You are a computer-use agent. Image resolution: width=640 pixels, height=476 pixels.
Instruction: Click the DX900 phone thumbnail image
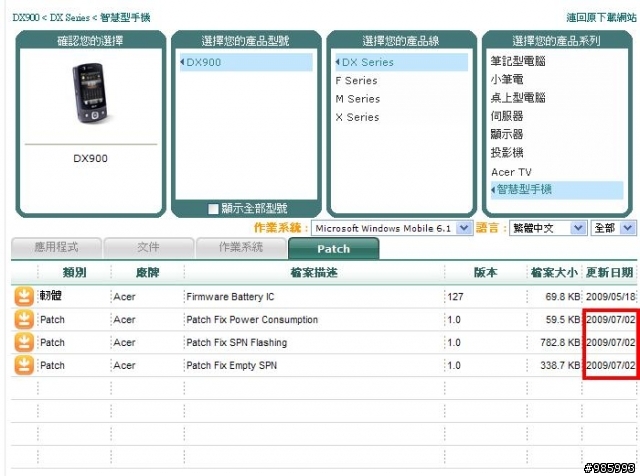91,93
